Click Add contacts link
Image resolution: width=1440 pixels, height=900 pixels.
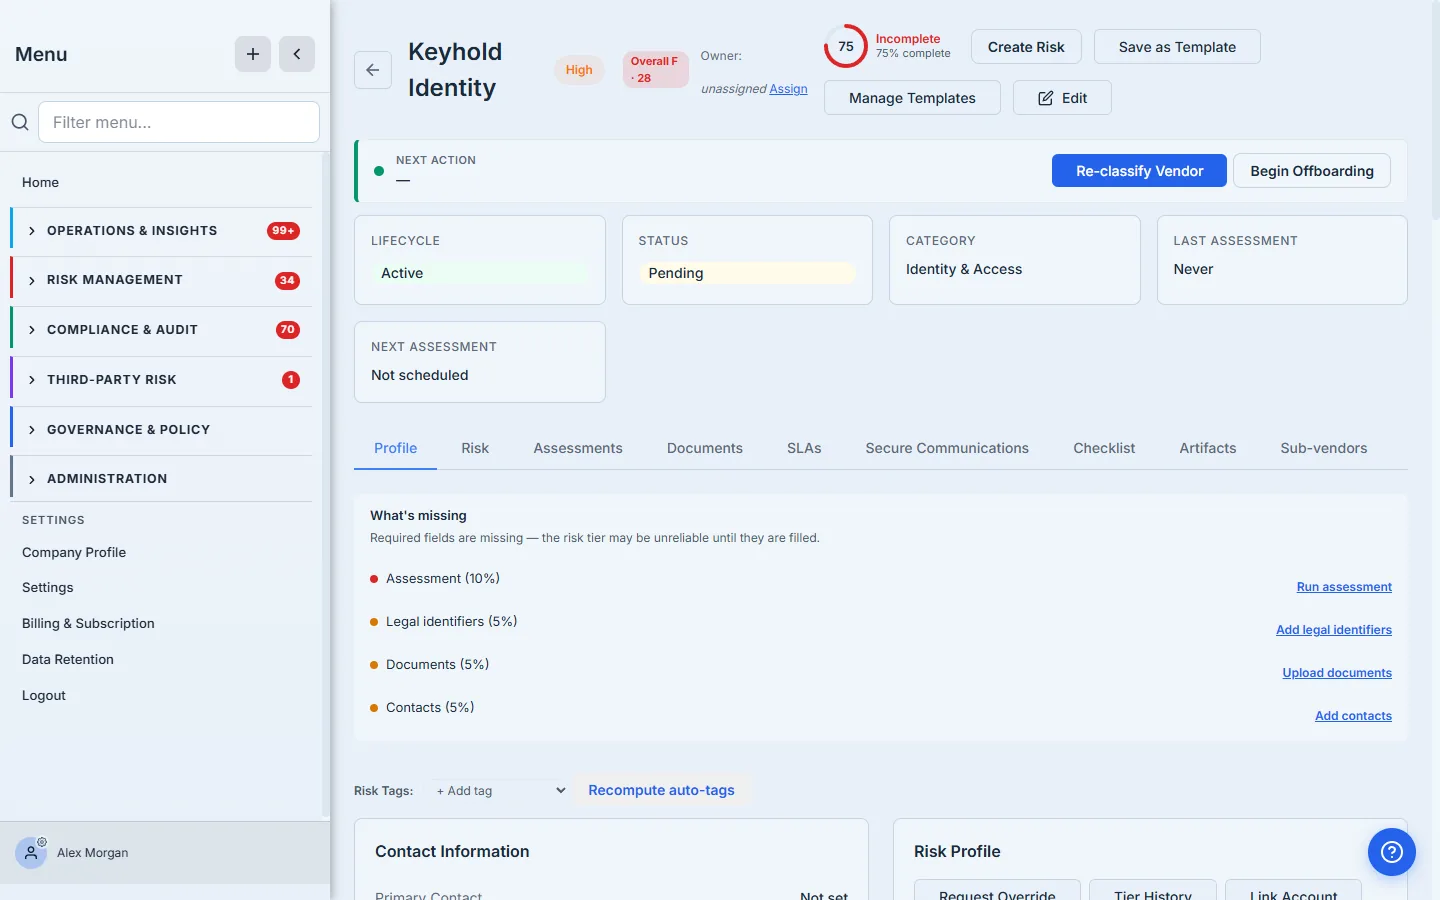(1353, 716)
